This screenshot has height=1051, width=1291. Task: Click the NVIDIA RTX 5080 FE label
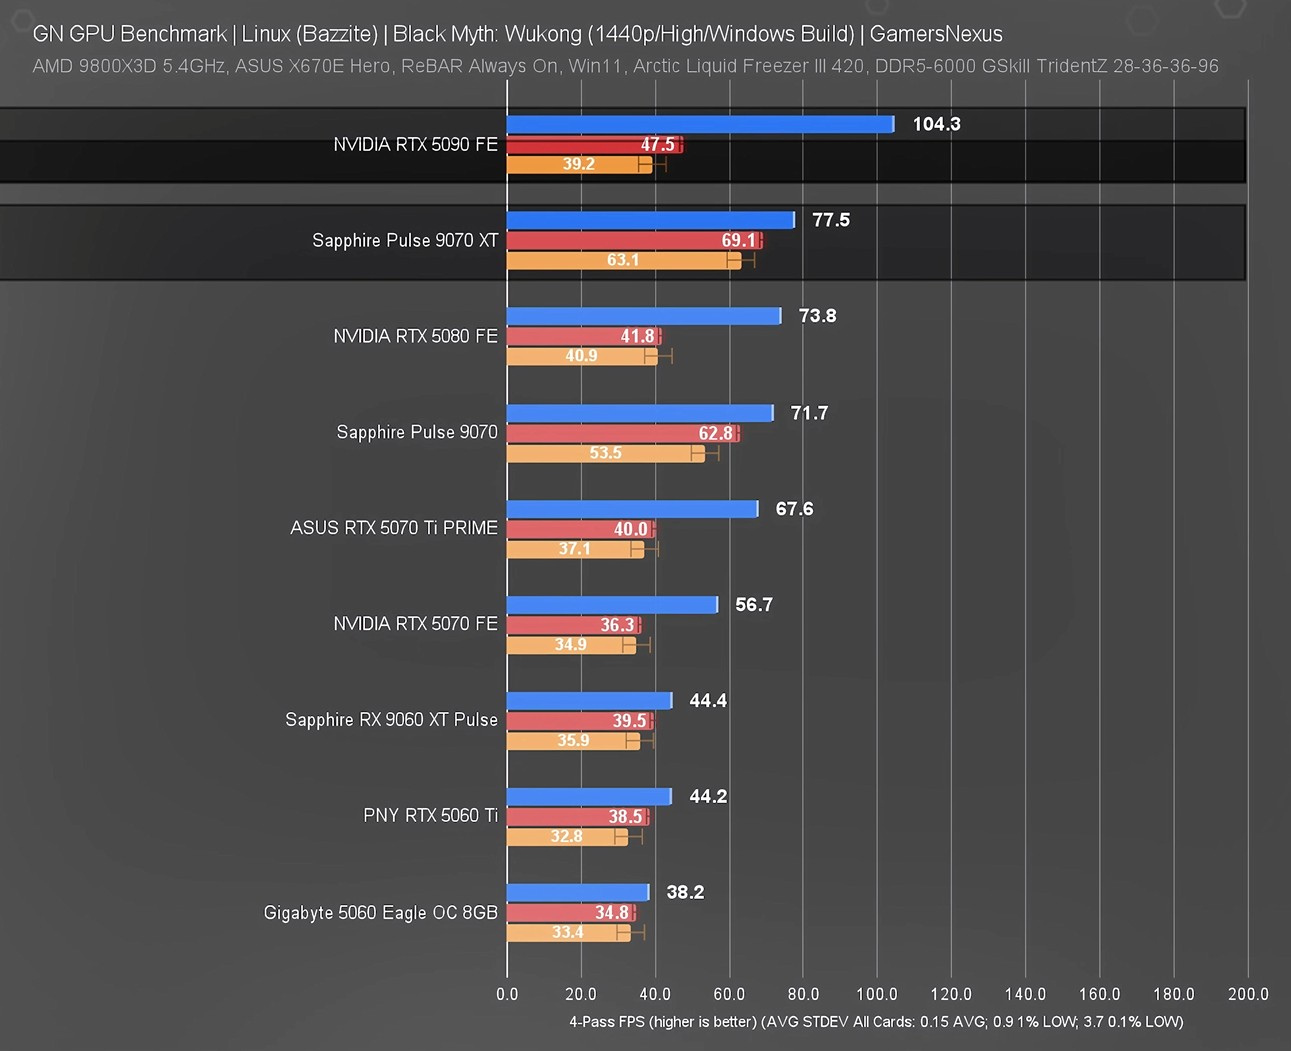coord(415,336)
